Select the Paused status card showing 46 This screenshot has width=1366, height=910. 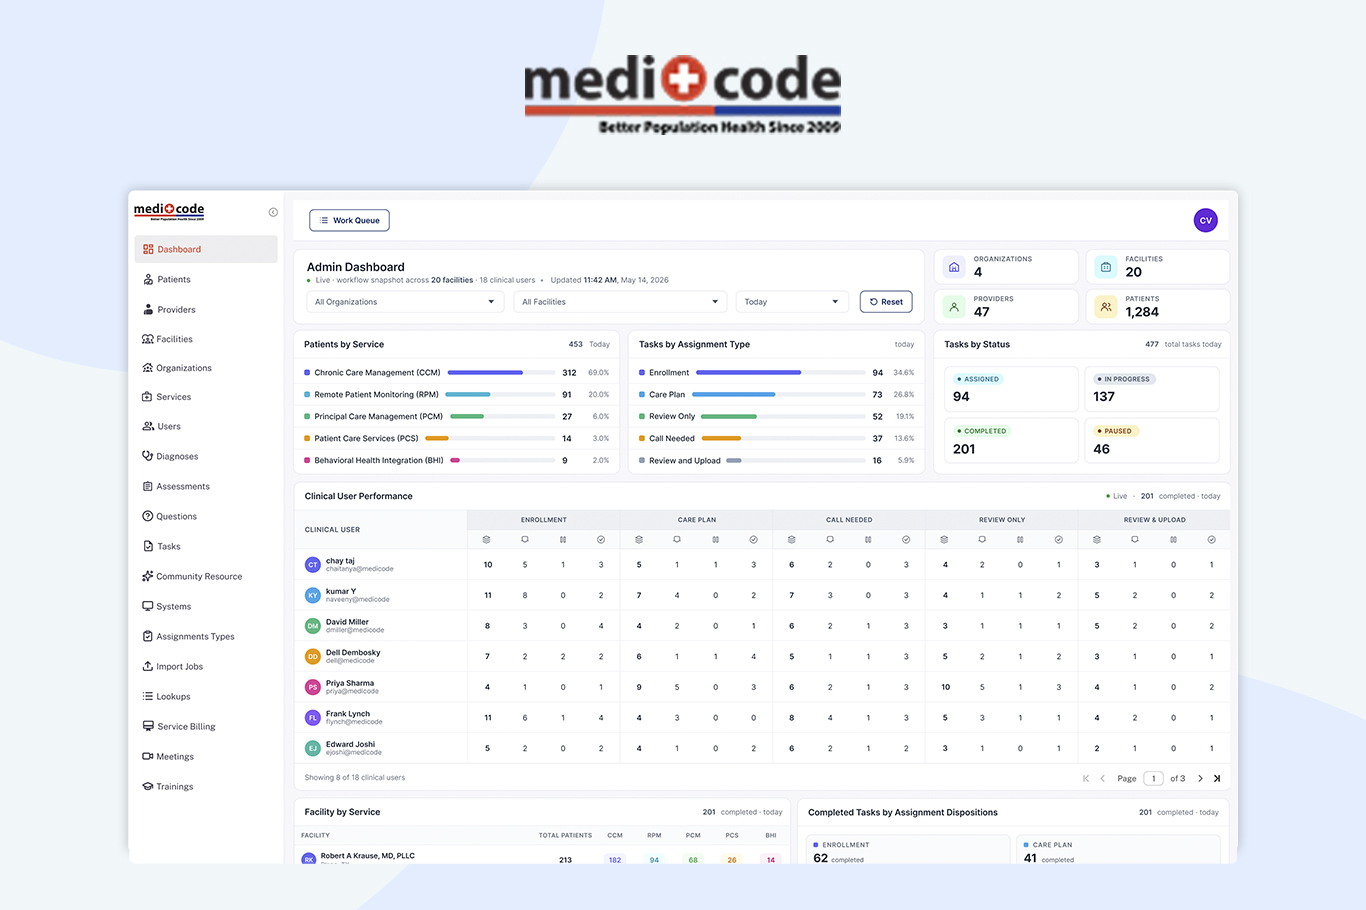(x=1152, y=440)
